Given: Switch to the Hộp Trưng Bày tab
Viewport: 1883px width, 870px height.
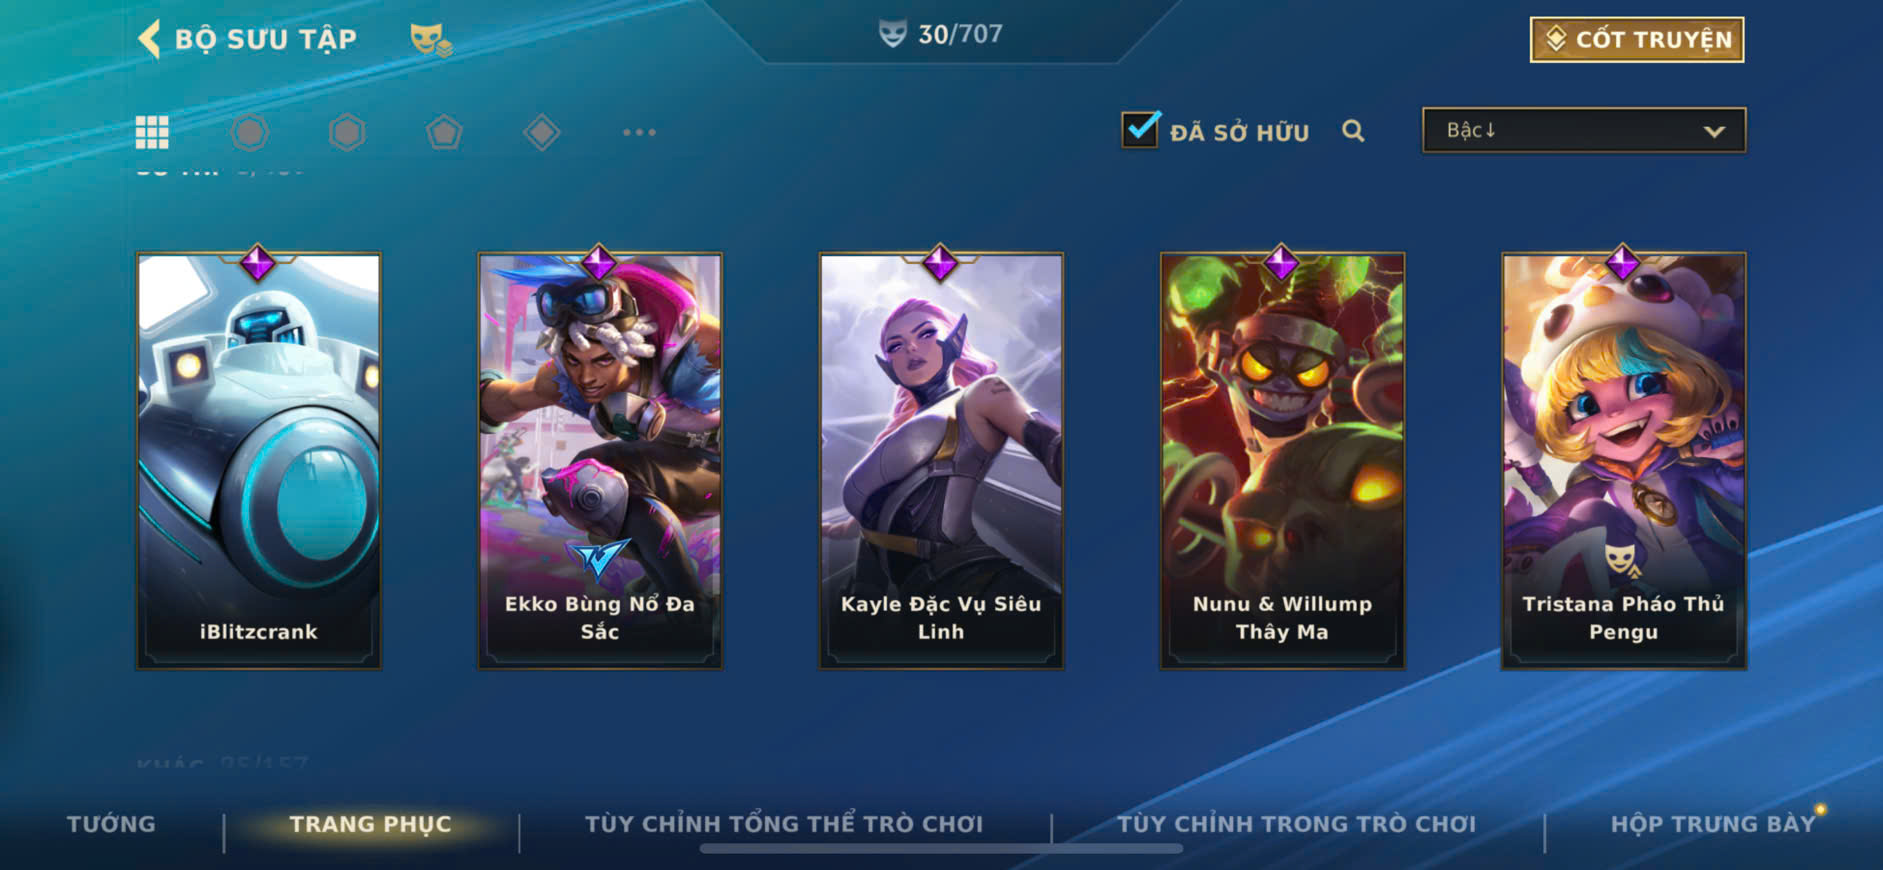Looking at the screenshot, I should coord(1712,824).
